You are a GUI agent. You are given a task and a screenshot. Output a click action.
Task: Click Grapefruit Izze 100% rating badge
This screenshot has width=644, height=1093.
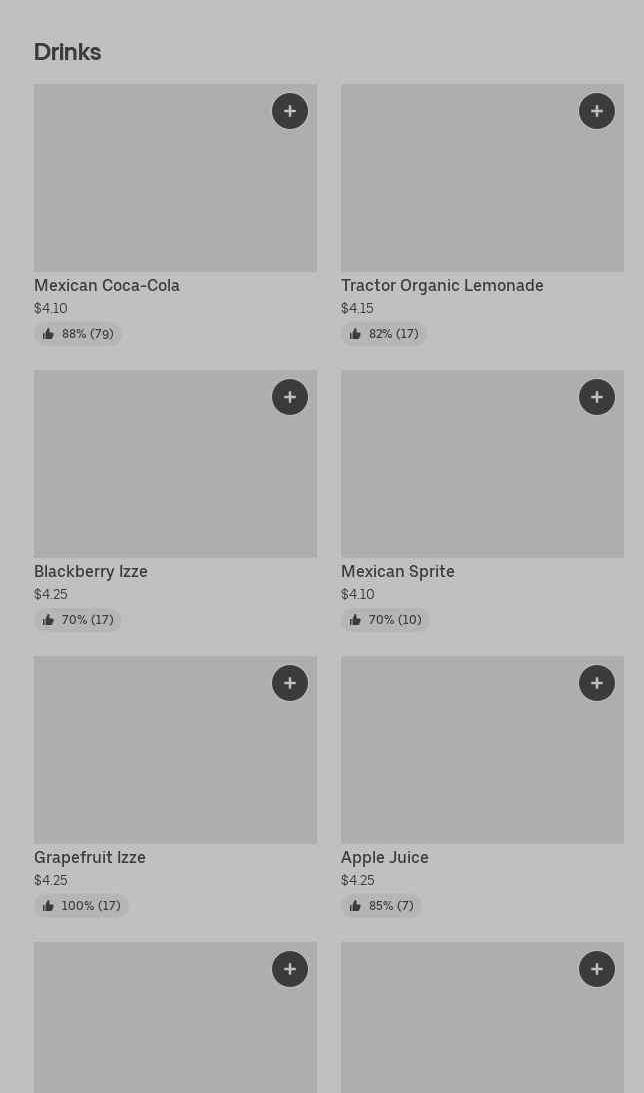[81, 906]
